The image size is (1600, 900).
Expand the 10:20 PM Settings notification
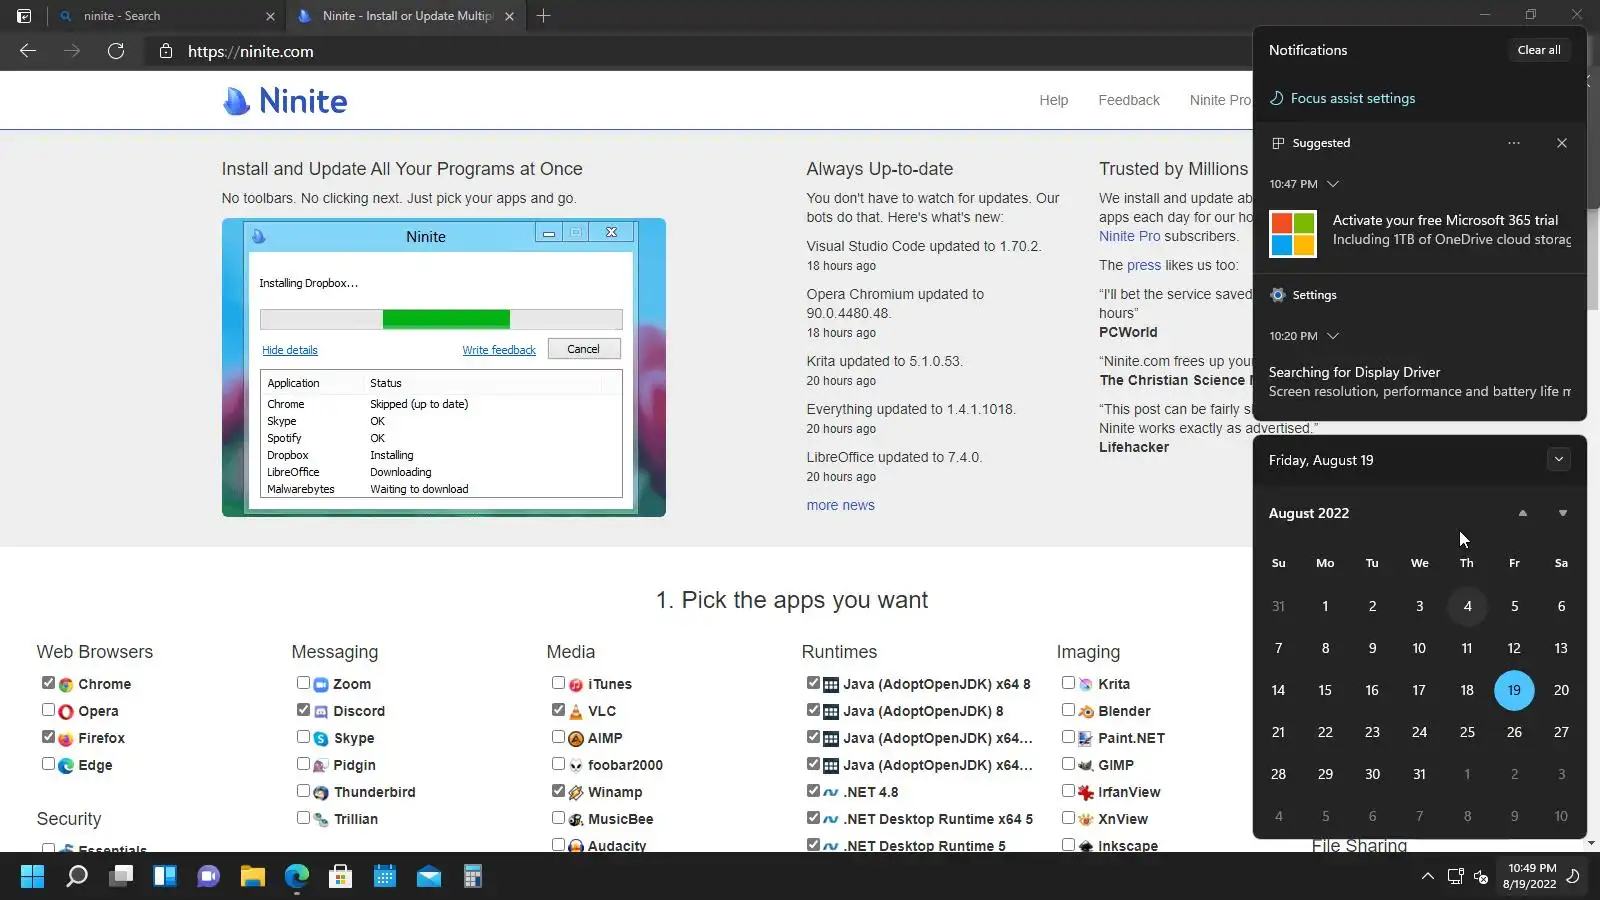coord(1333,336)
